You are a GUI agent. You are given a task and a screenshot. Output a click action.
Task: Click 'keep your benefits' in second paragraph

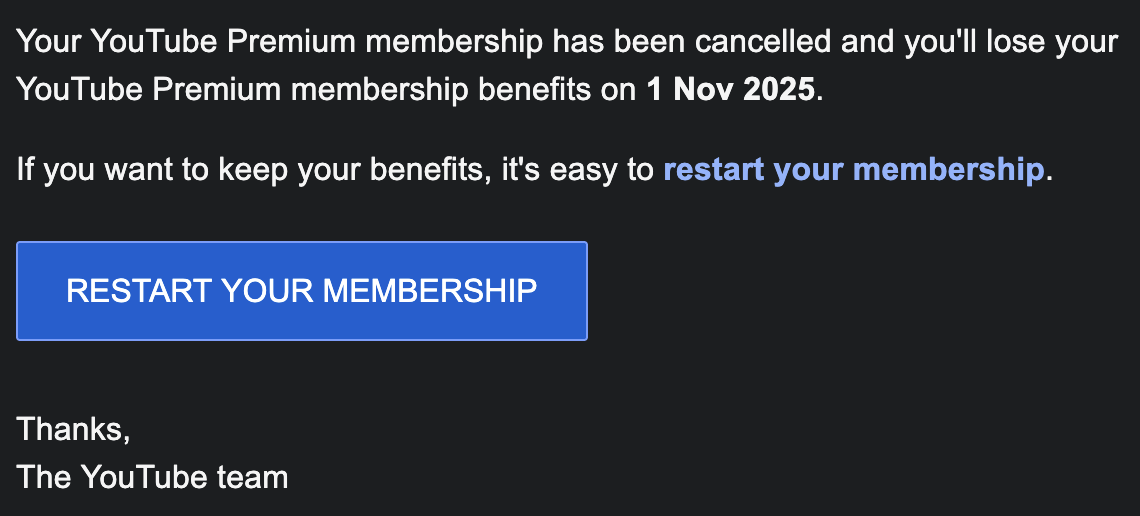click(x=357, y=170)
